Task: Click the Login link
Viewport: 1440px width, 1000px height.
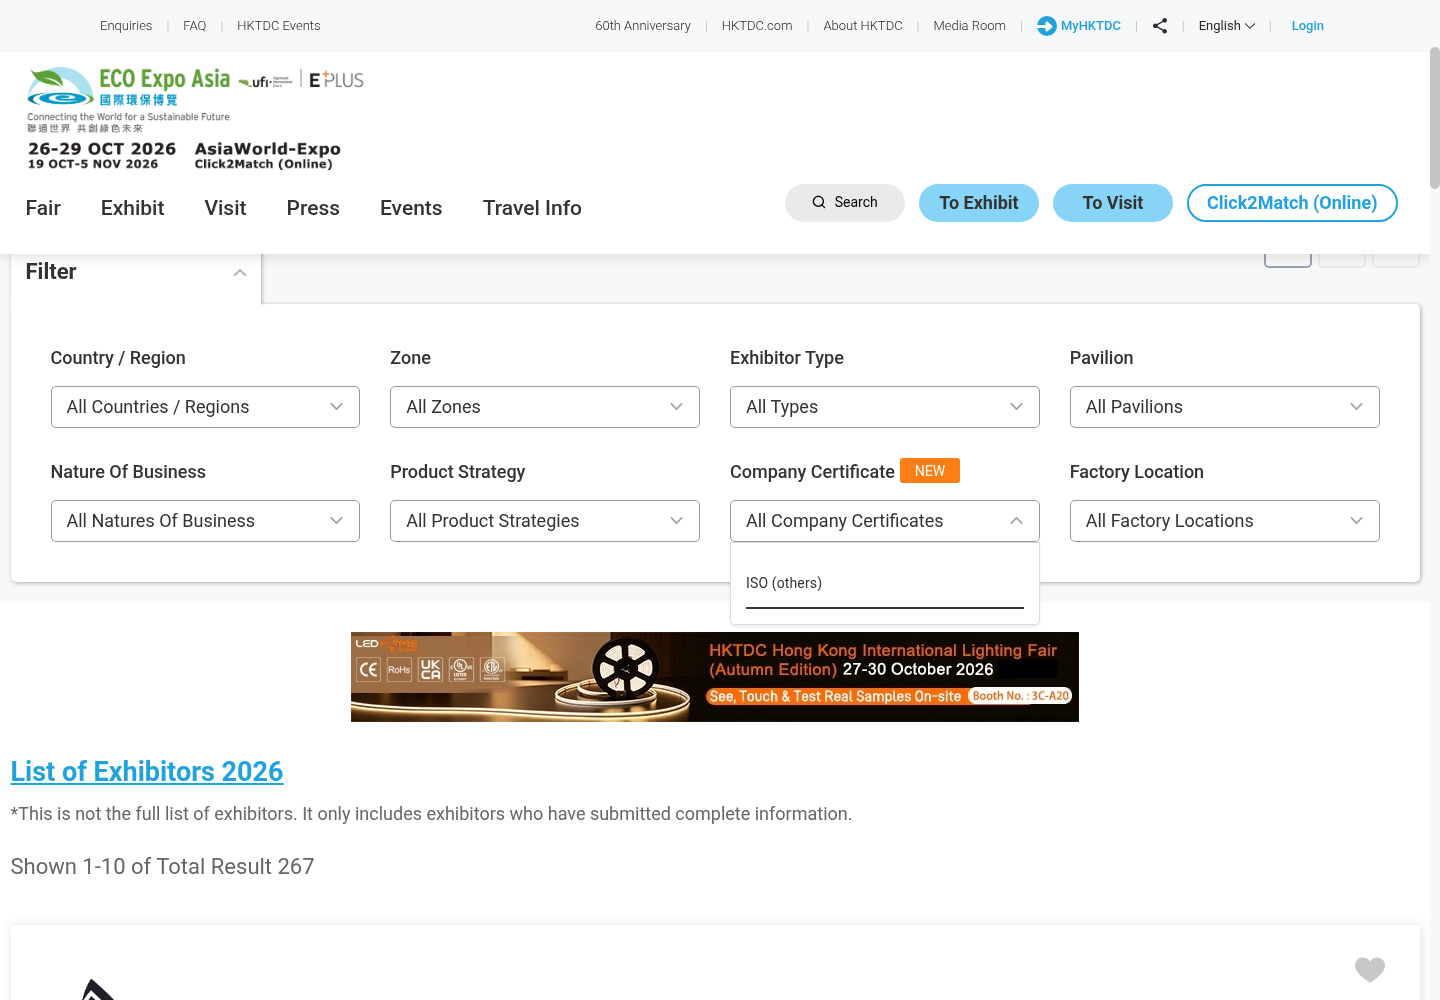Action: 1307,26
